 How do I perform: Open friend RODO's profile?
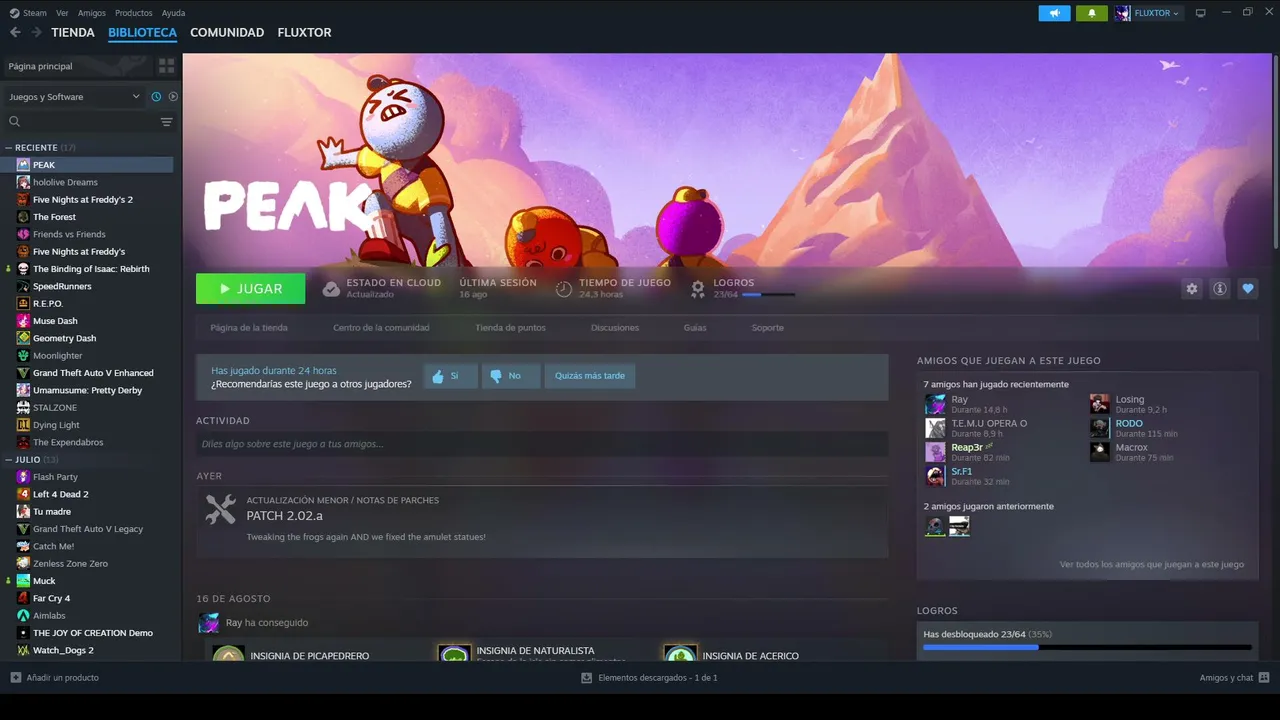click(x=1129, y=424)
